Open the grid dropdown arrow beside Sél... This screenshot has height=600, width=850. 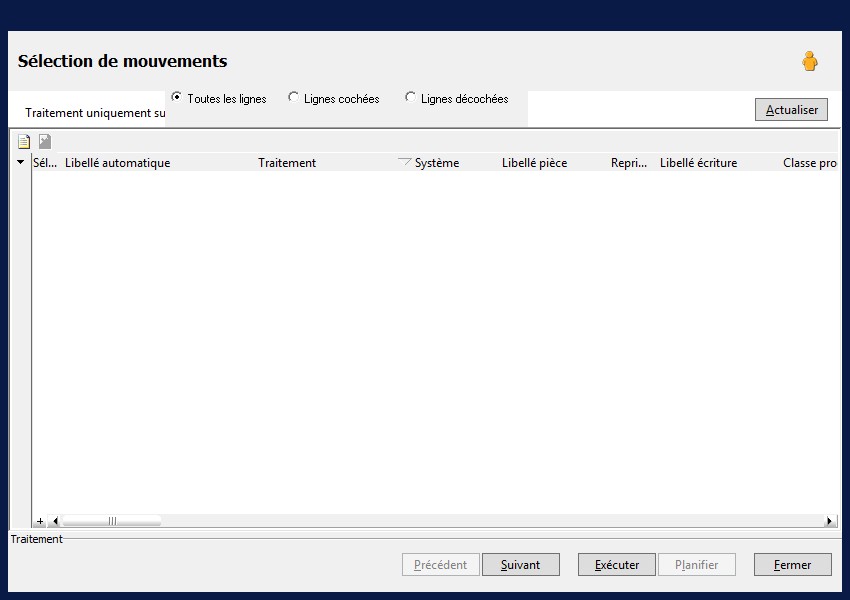pos(21,162)
